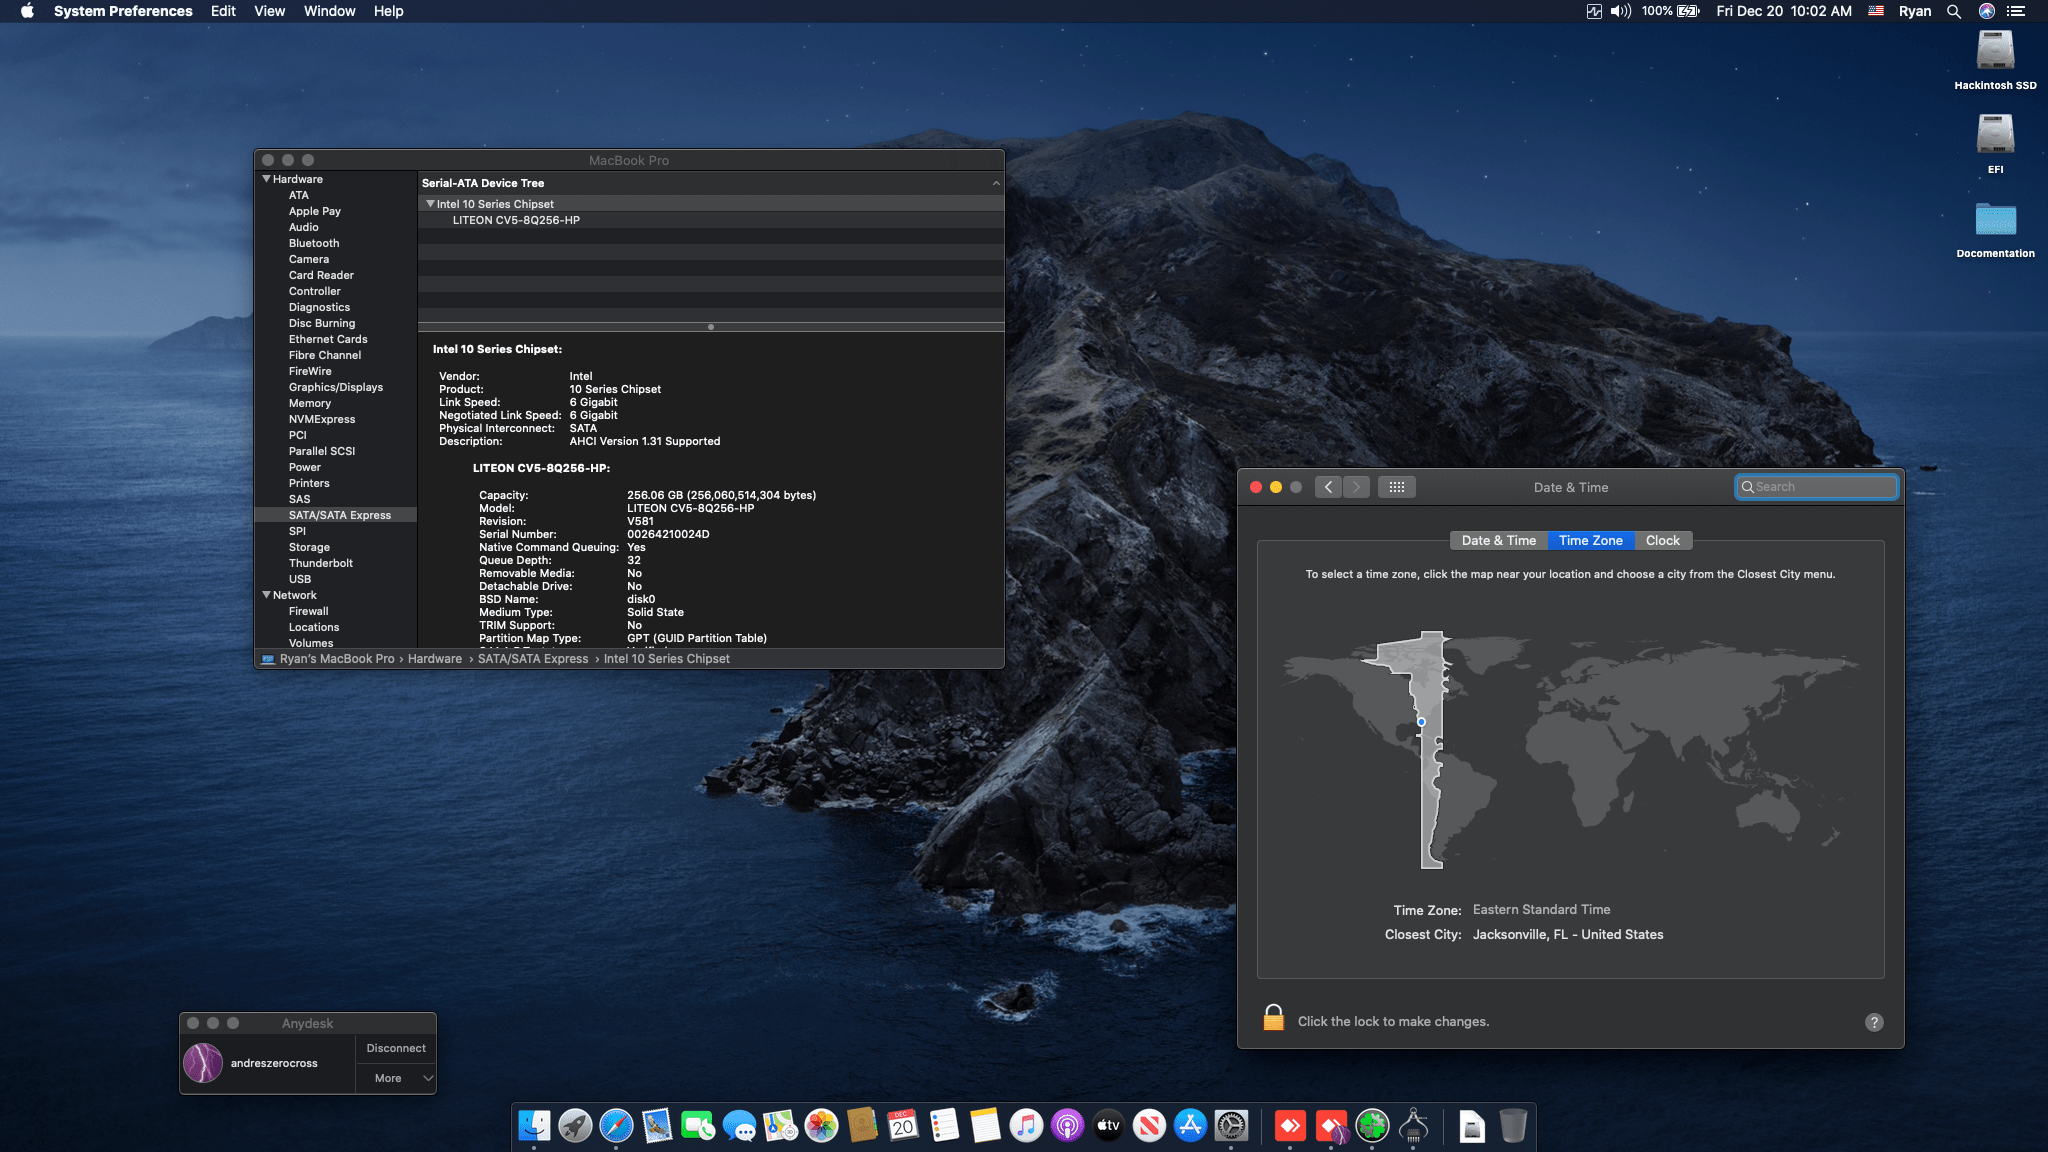
Task: Open the Ryan user menu
Action: 1915,11
